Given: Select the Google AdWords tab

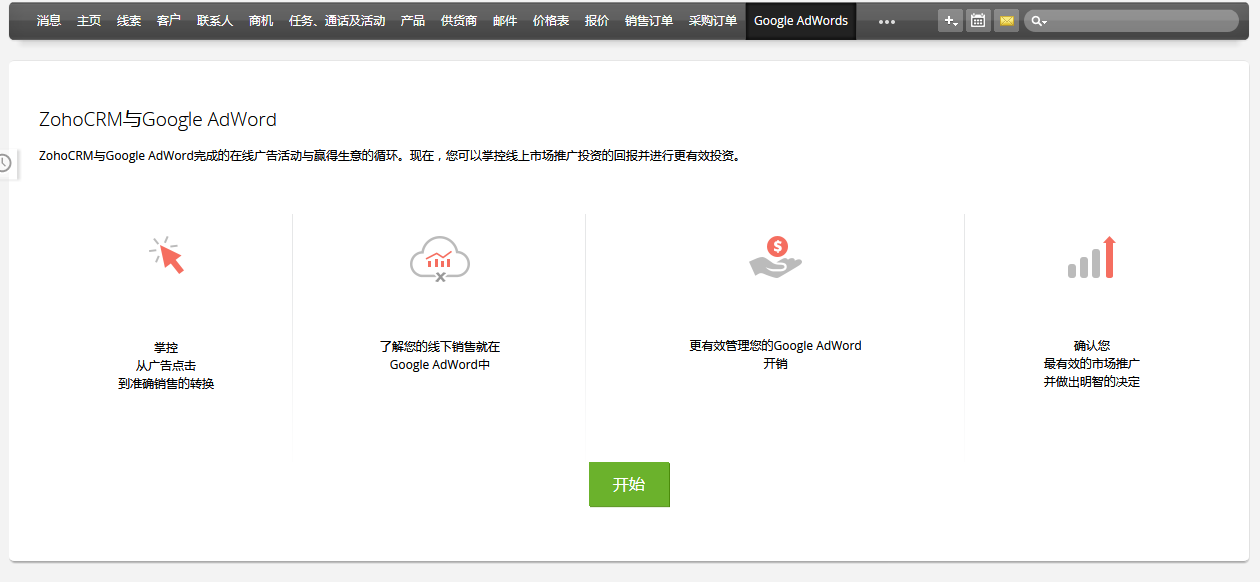Looking at the screenshot, I should [x=801, y=20].
